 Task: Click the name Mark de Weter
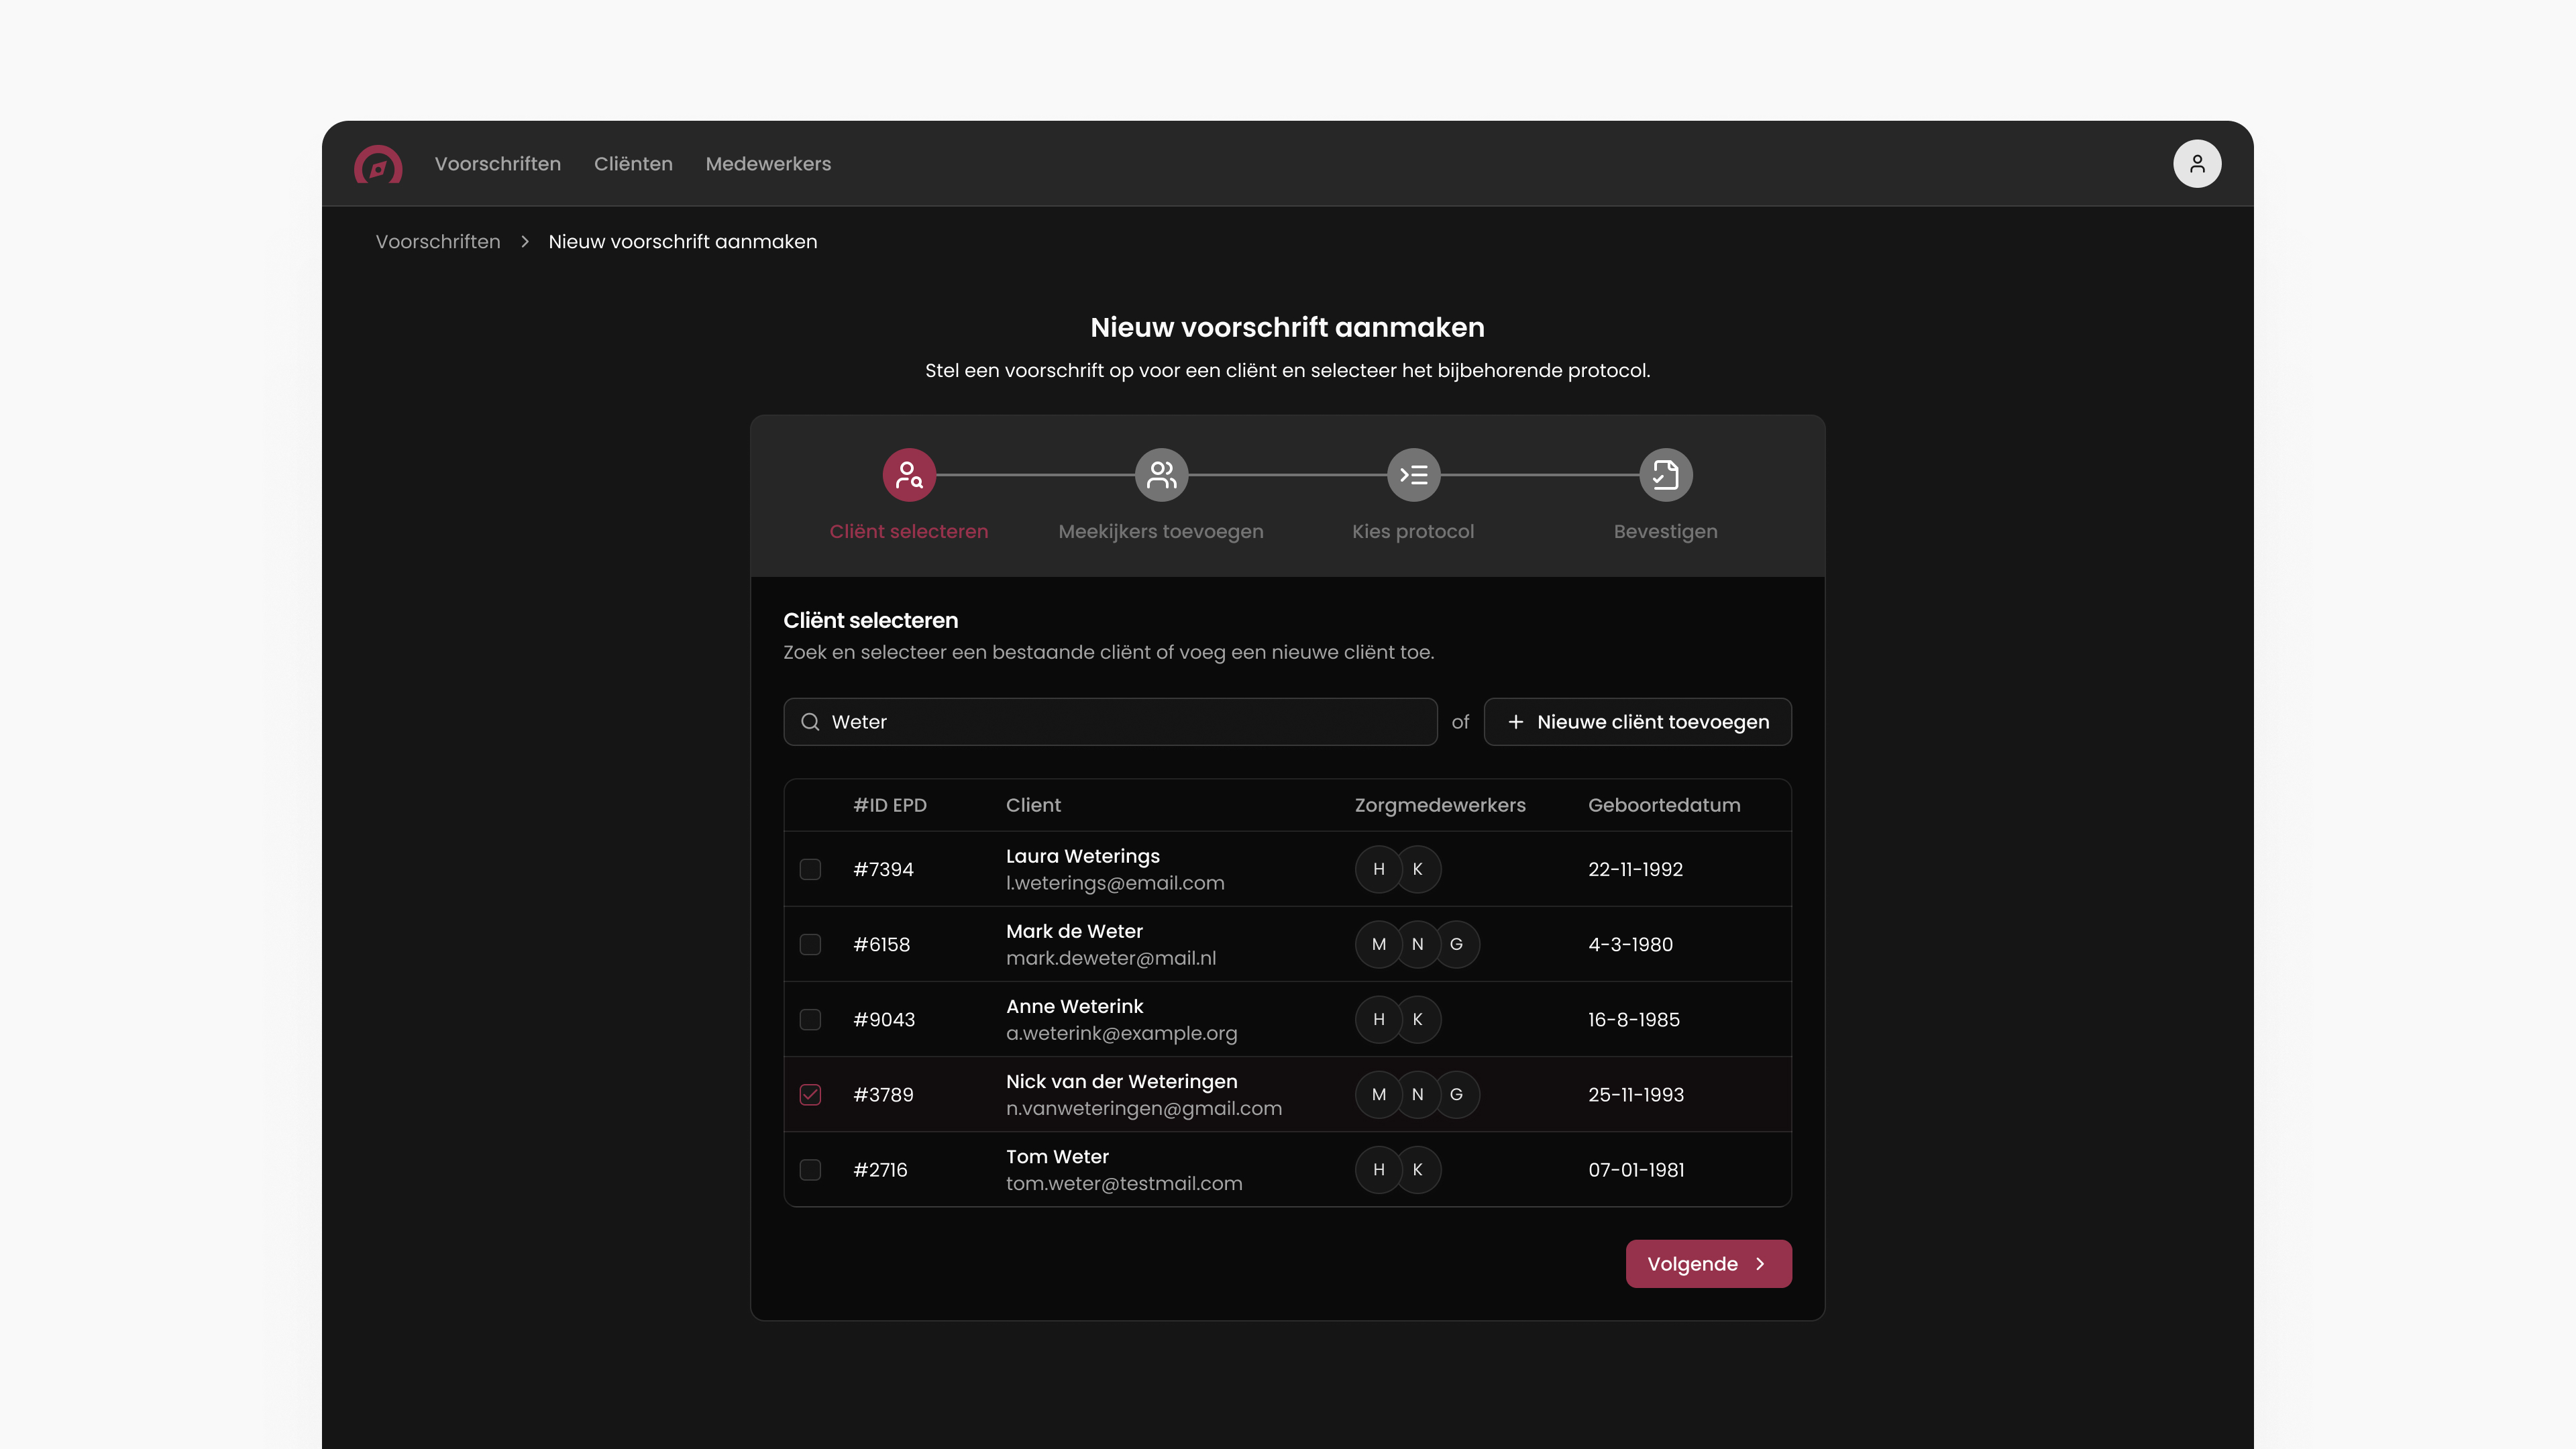(1074, 931)
